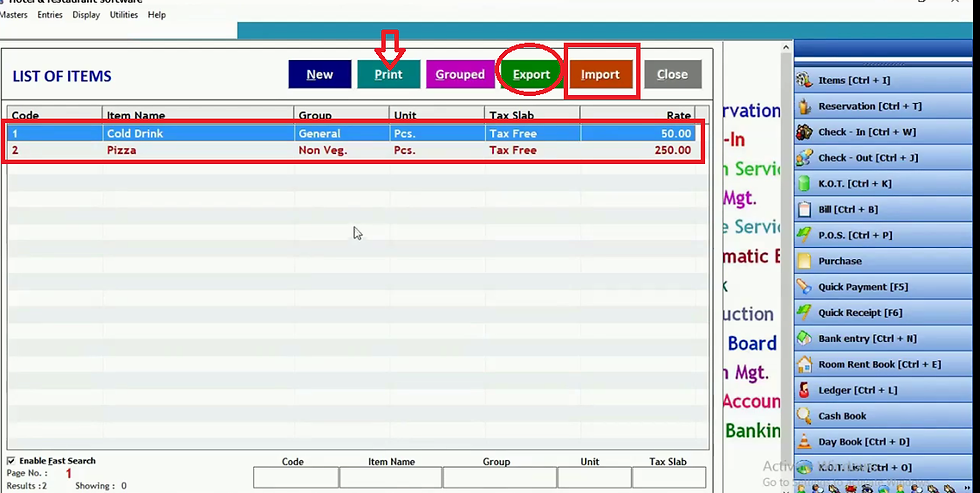Click the K.O.T. green cylinder icon
The height and width of the screenshot is (493, 980).
(x=804, y=184)
